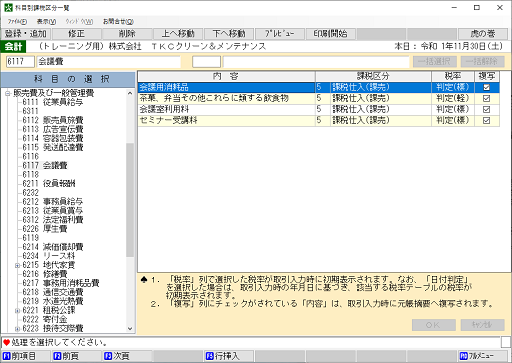Viewport: 512px width, 363px height.
Task: Expand the 6215 地代家賃 node
Action: [17, 266]
